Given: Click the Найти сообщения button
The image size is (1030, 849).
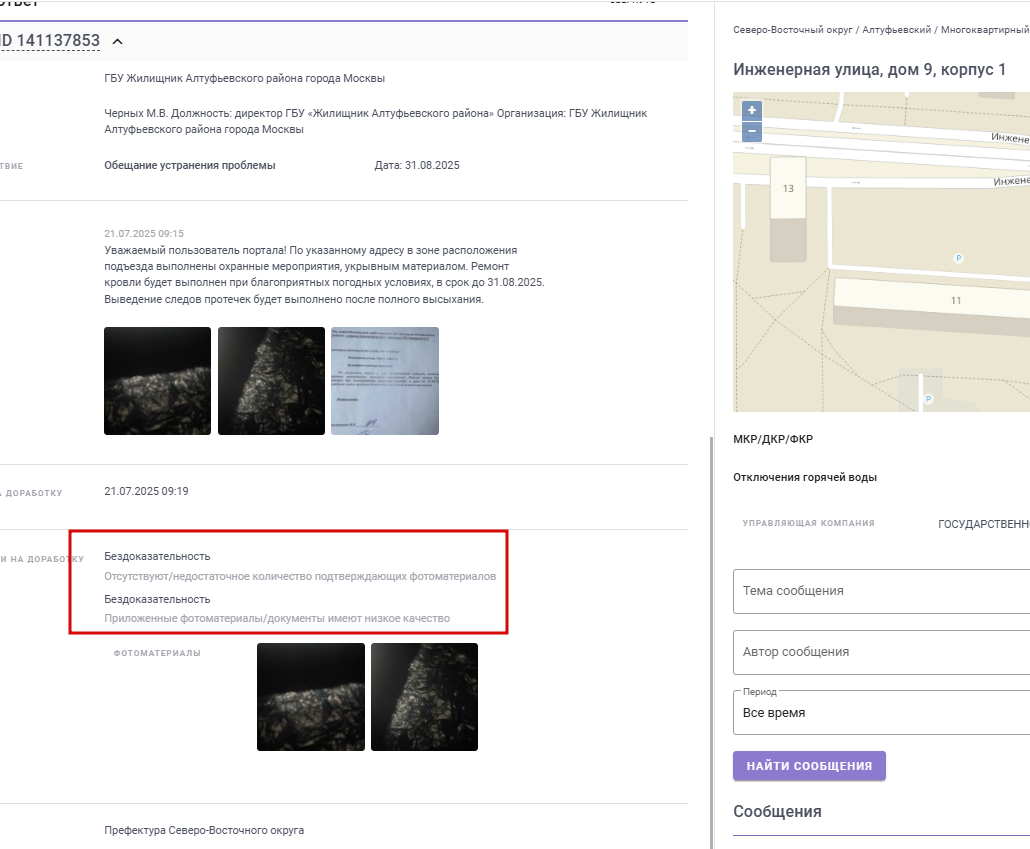Looking at the screenshot, I should [809, 766].
